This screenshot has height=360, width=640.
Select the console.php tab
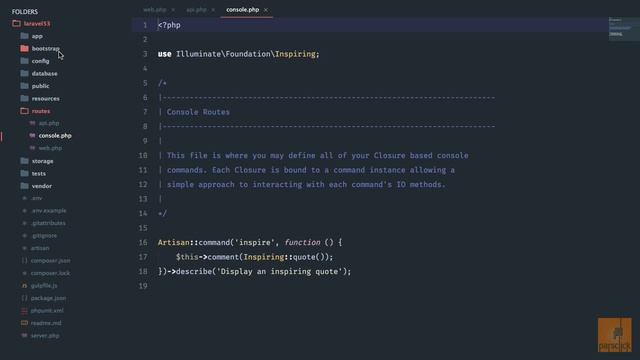(x=242, y=9)
